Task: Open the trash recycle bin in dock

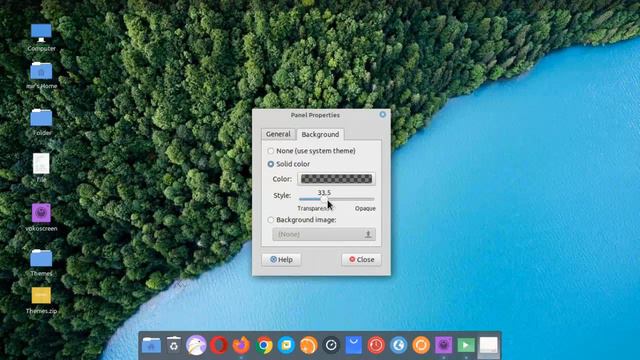Action: coord(174,345)
